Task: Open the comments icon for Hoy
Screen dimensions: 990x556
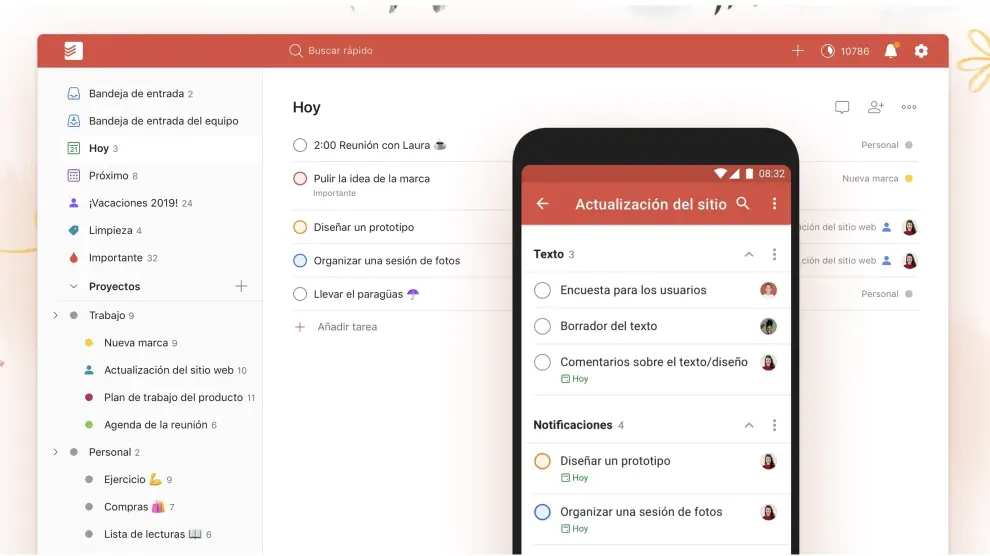Action: pos(842,107)
